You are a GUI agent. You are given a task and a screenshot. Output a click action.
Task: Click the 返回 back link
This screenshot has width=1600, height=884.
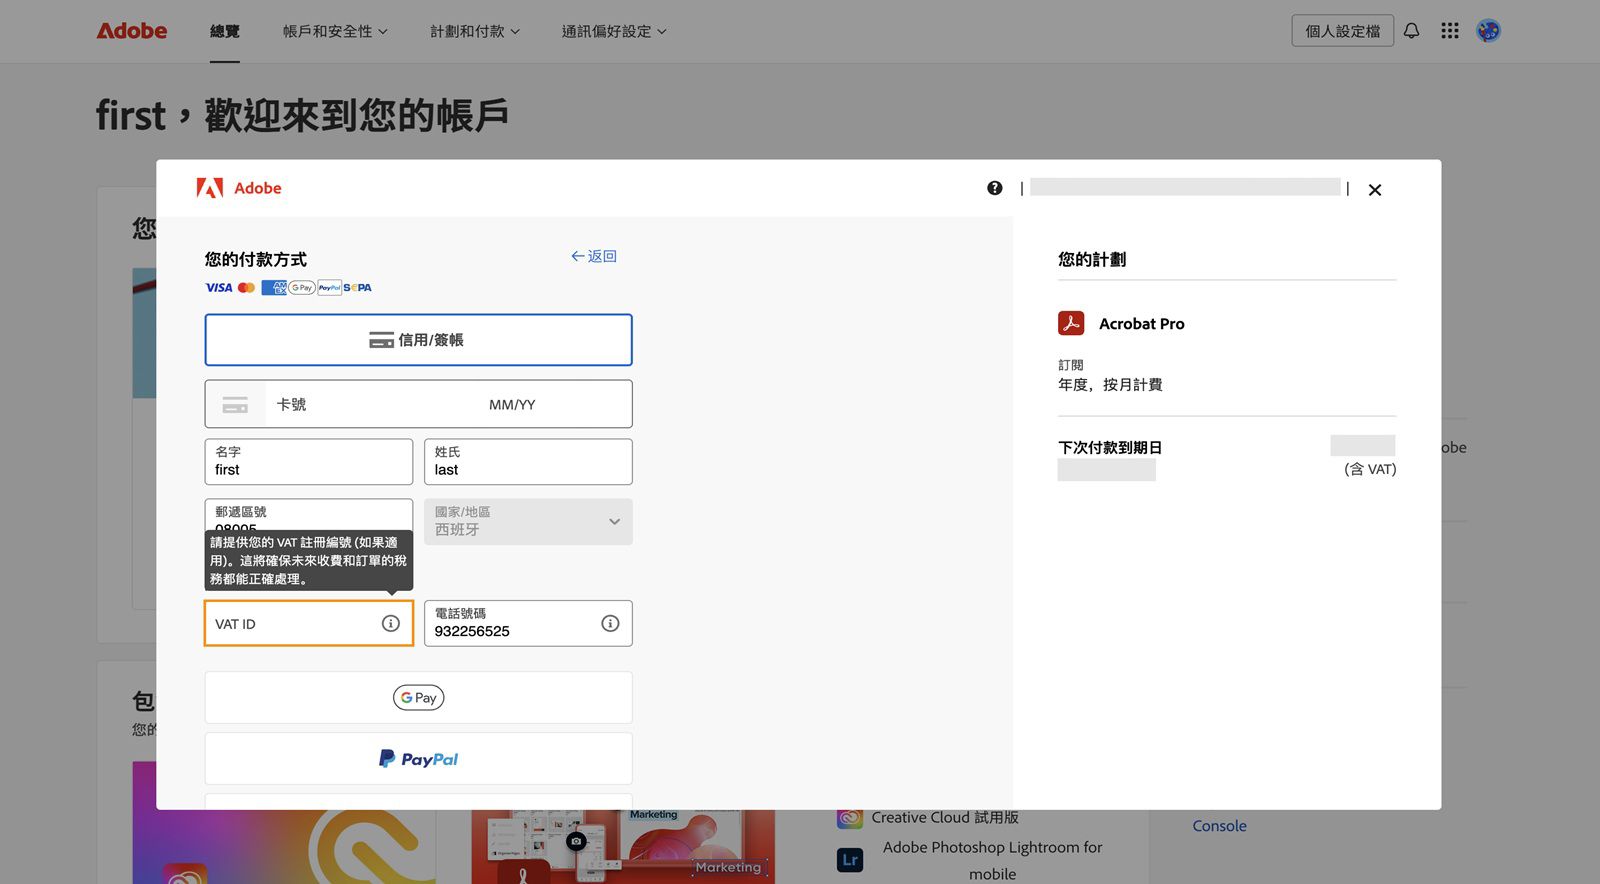pos(594,256)
